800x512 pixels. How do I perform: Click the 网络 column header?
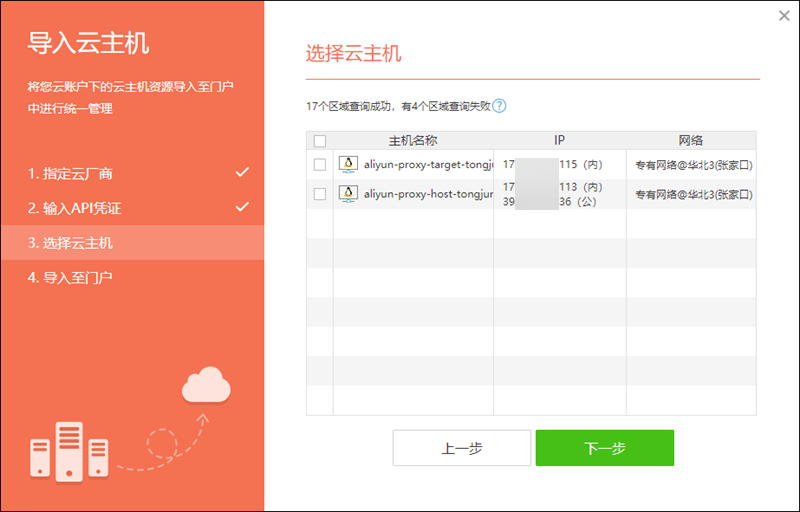click(x=690, y=141)
